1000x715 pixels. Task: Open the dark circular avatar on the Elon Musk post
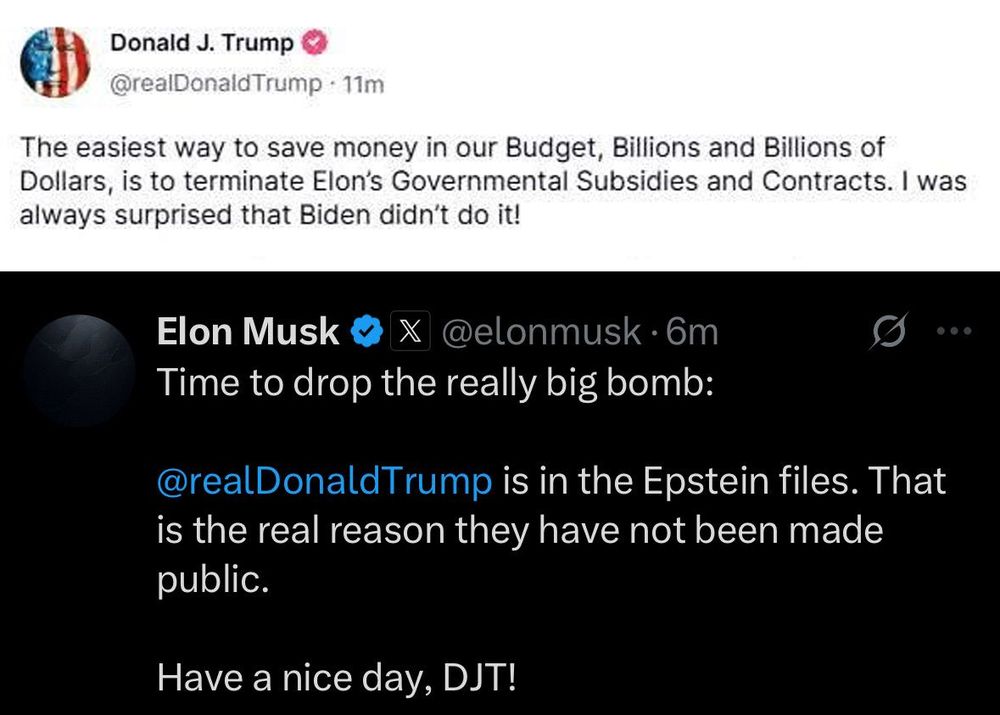click(77, 370)
